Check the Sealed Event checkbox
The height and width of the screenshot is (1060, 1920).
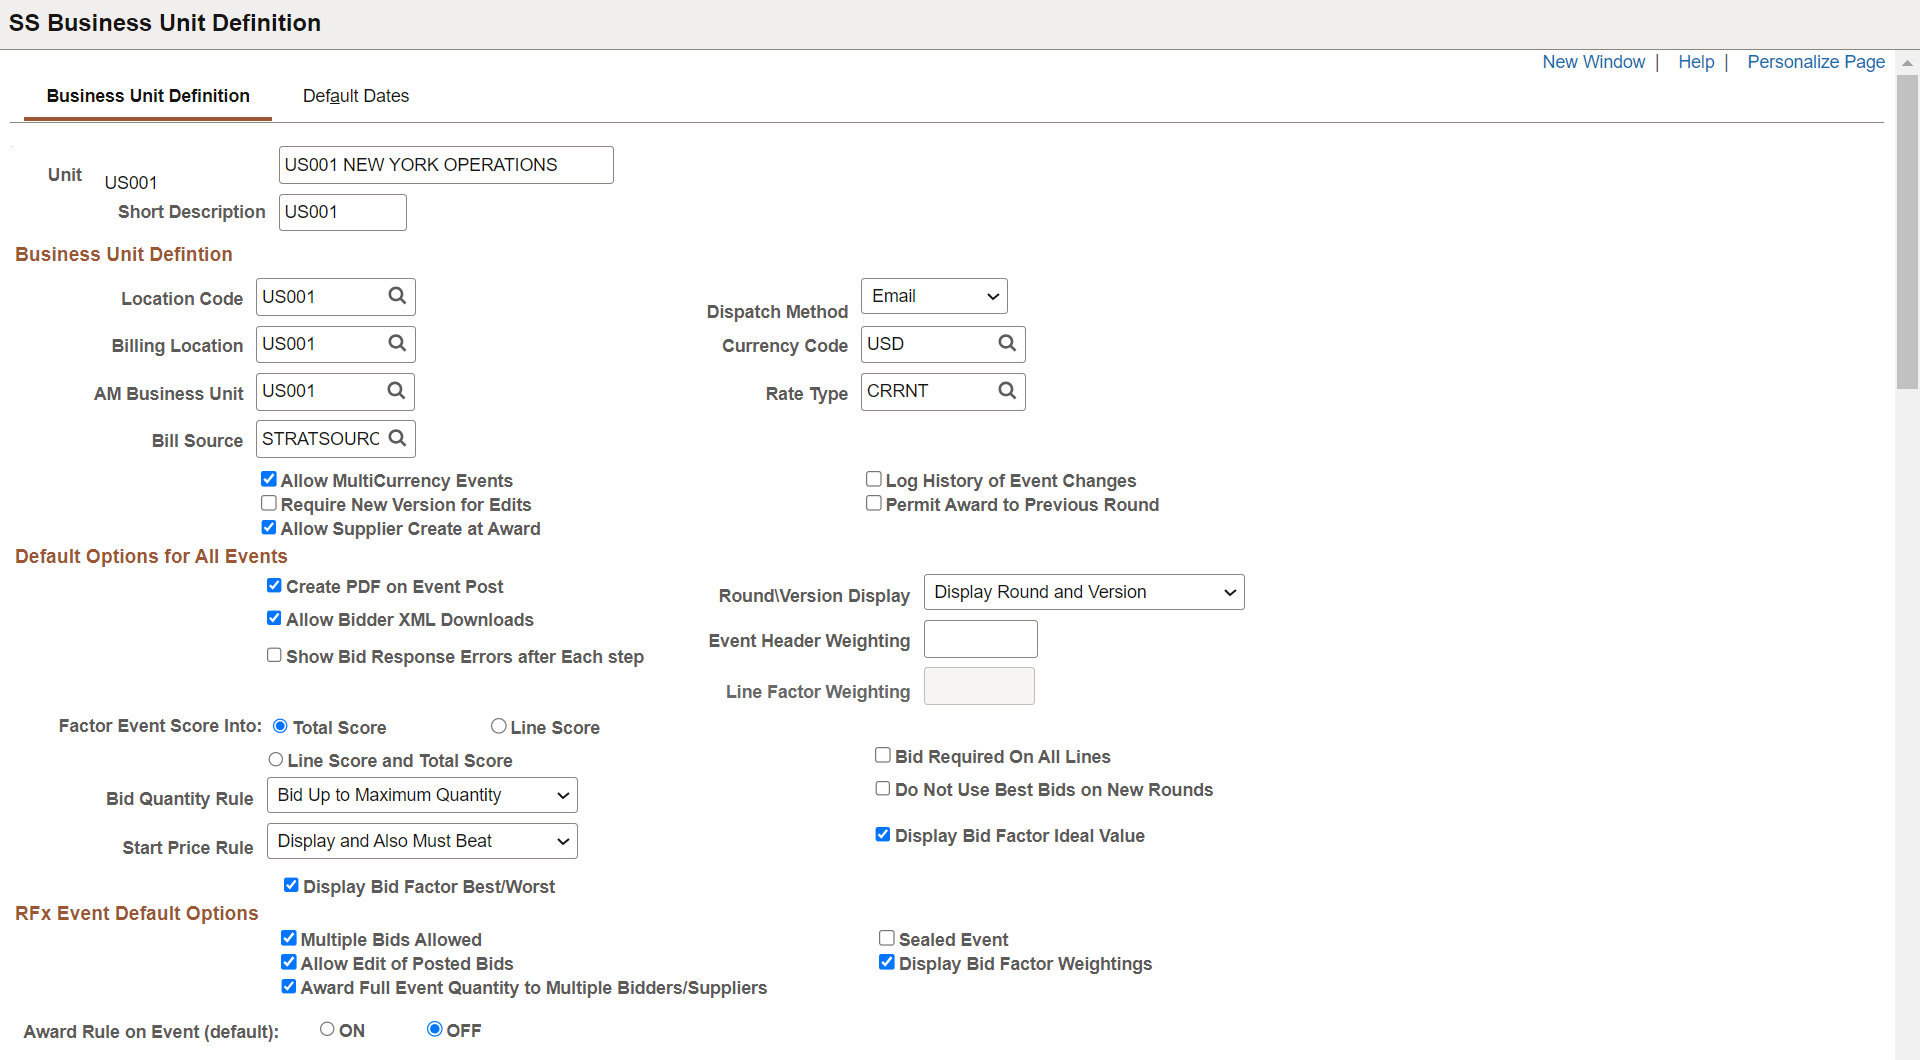click(887, 938)
